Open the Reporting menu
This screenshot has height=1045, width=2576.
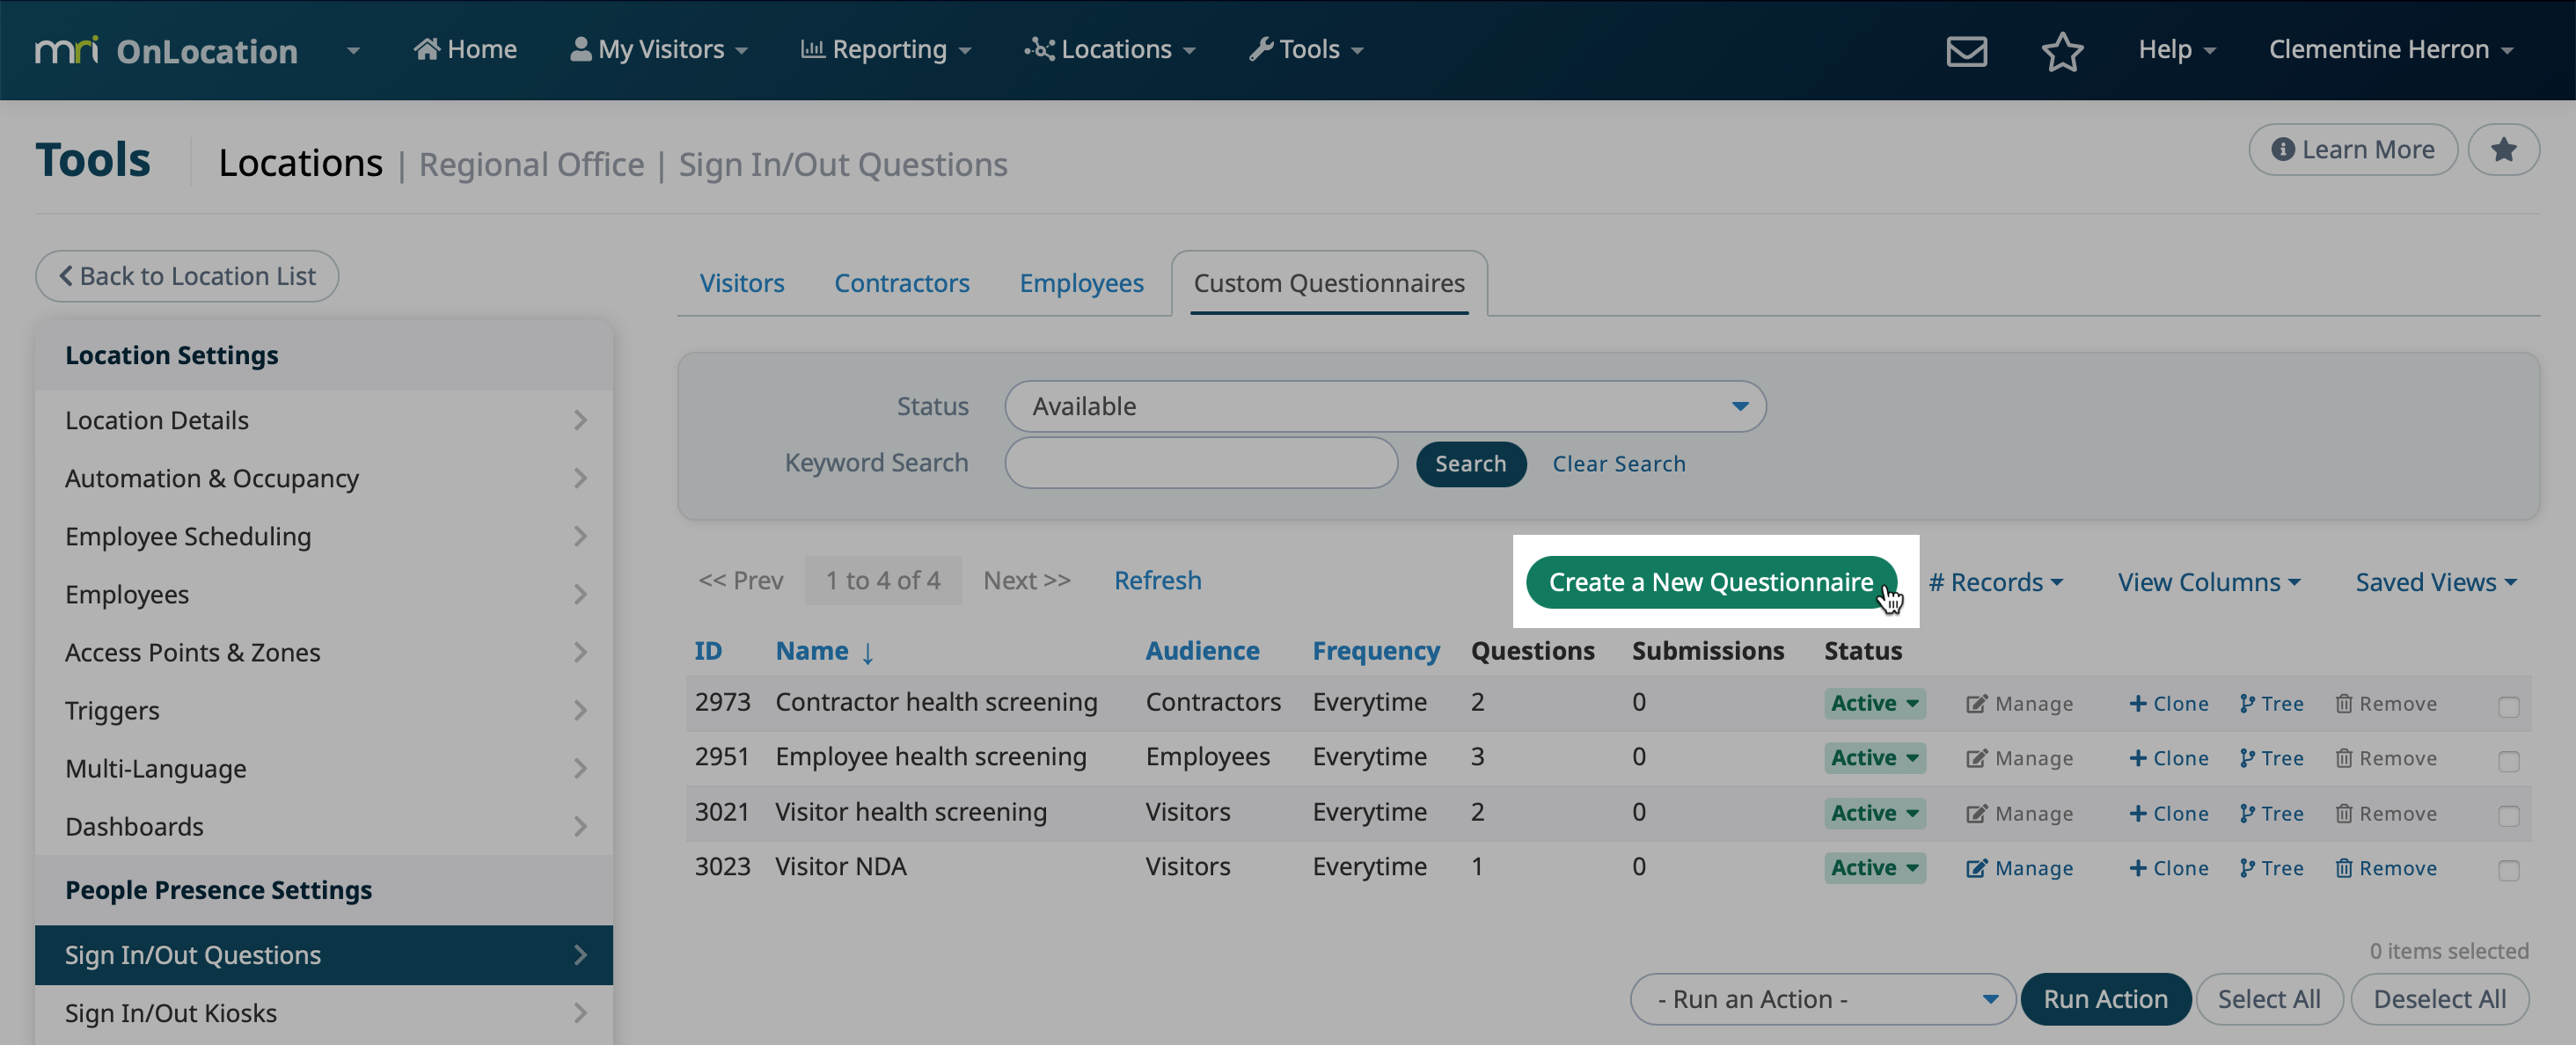point(885,49)
